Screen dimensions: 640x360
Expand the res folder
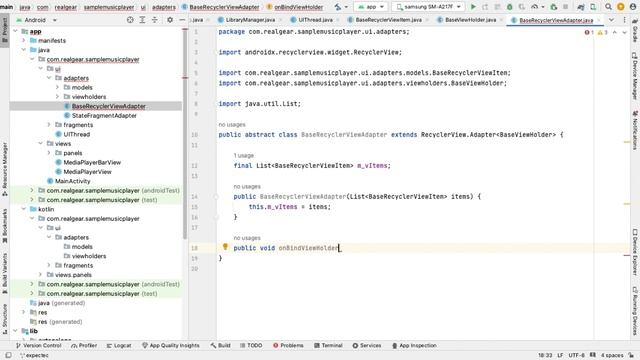tap(24, 312)
